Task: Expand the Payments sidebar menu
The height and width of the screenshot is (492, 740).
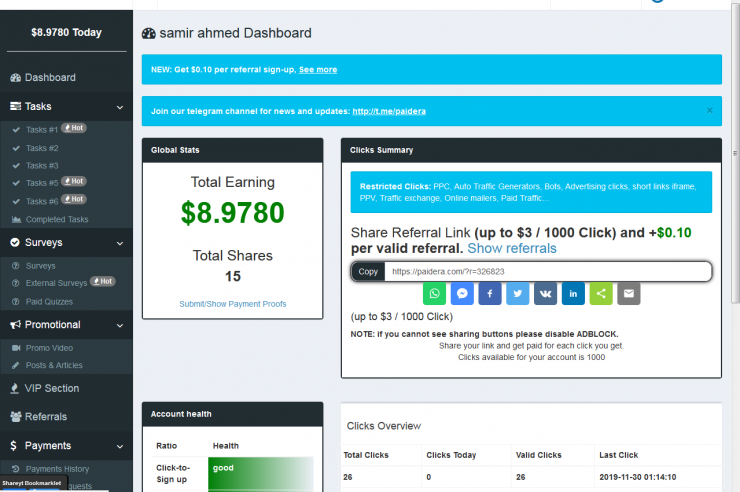Action: click(66, 445)
